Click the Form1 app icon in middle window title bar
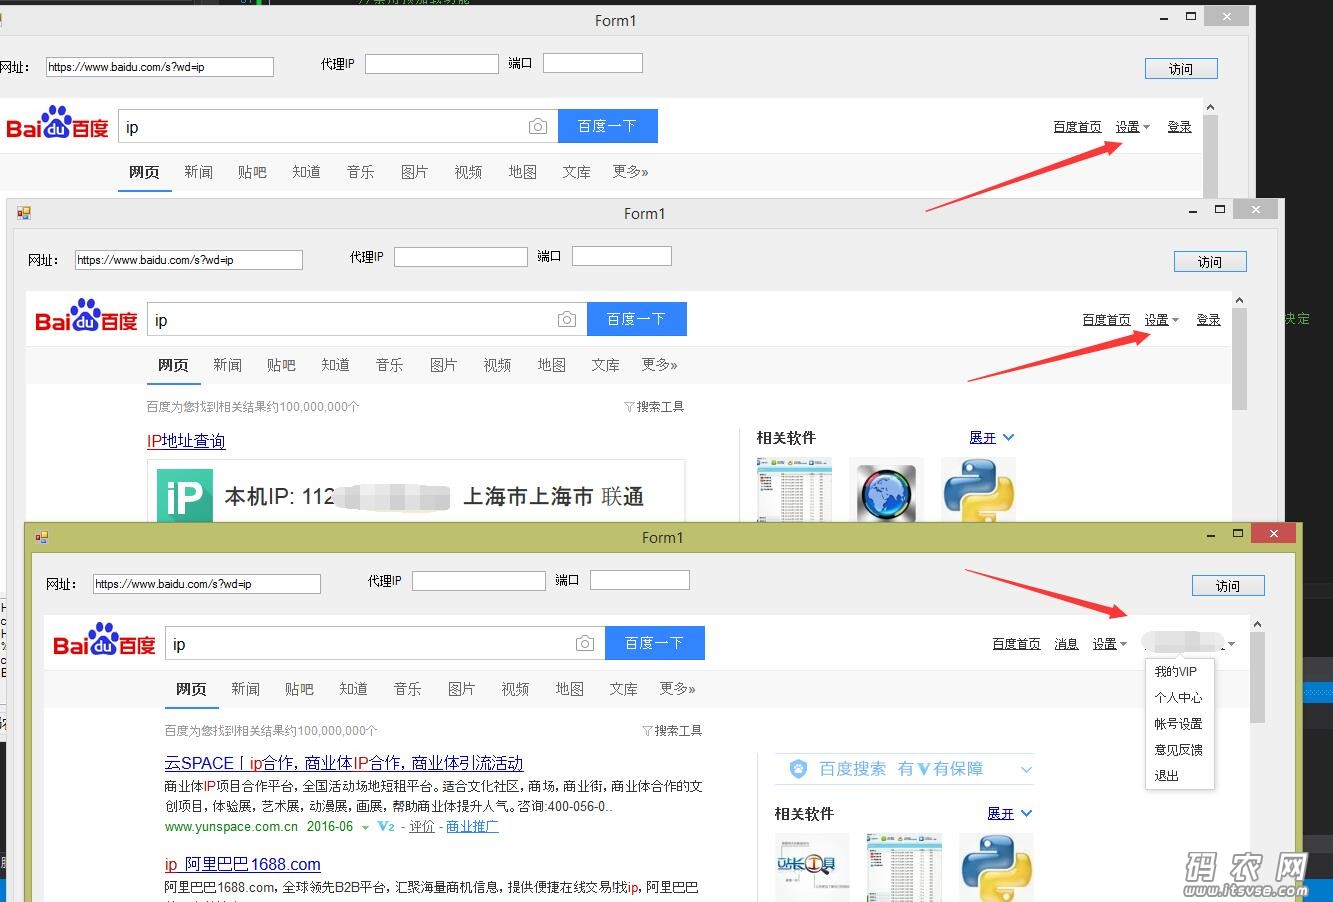Screen dimensions: 1333x902 24,213
